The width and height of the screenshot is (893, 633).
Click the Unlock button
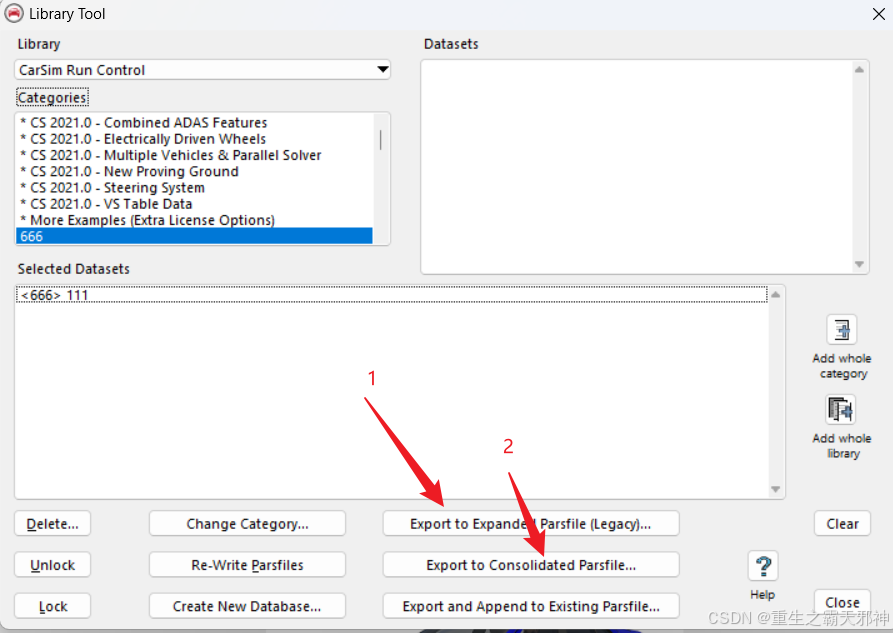click(x=52, y=565)
